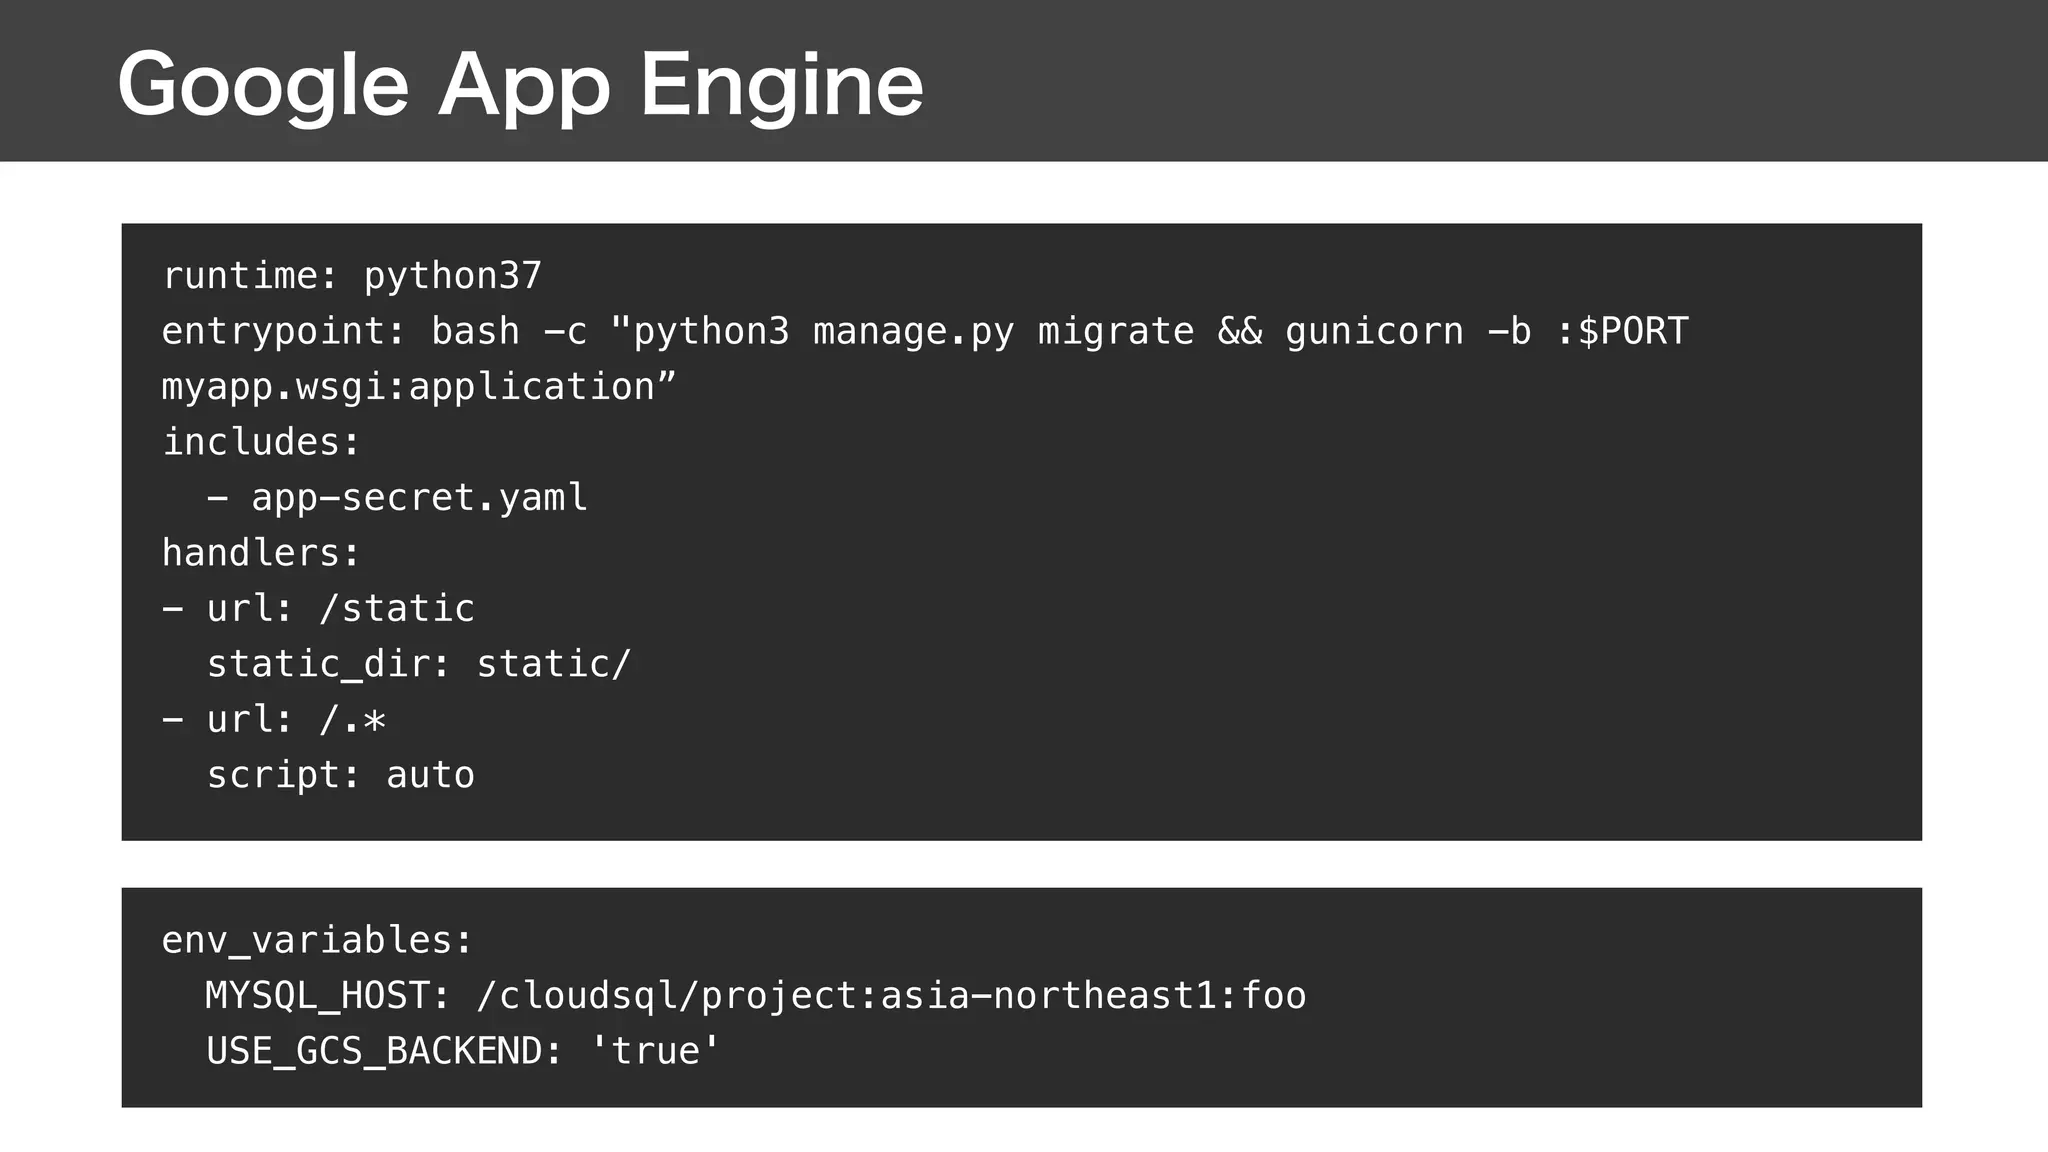
Task: Click the static_dir: static/ line
Action: pos(418,665)
